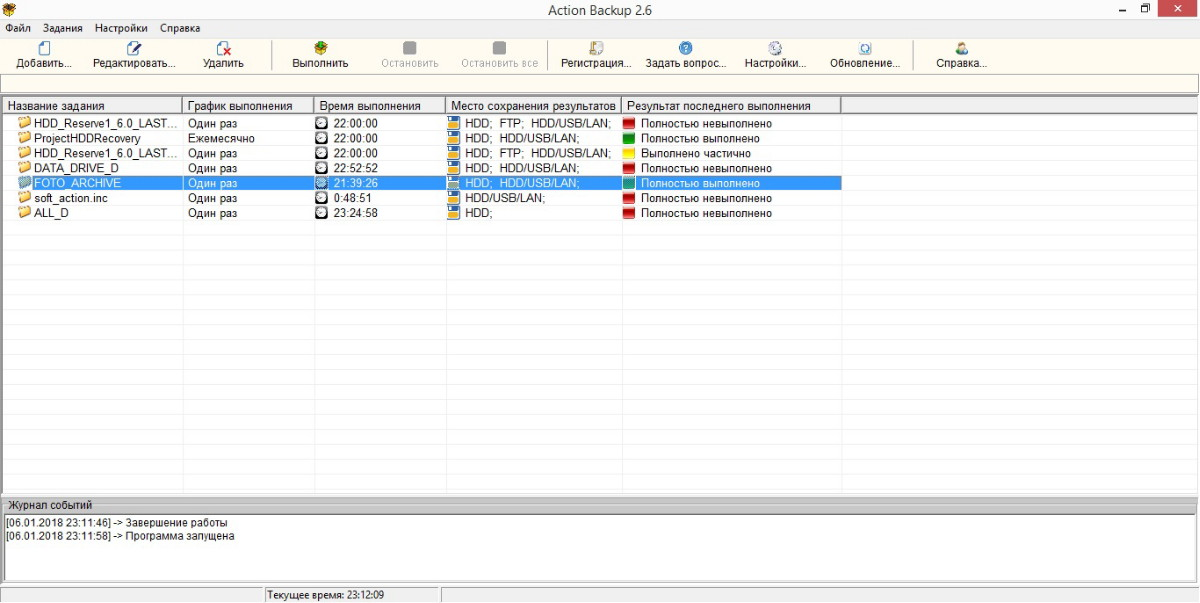This screenshot has width=1200, height=603.
Task: Sort by Название задания column header
Action: (92, 105)
